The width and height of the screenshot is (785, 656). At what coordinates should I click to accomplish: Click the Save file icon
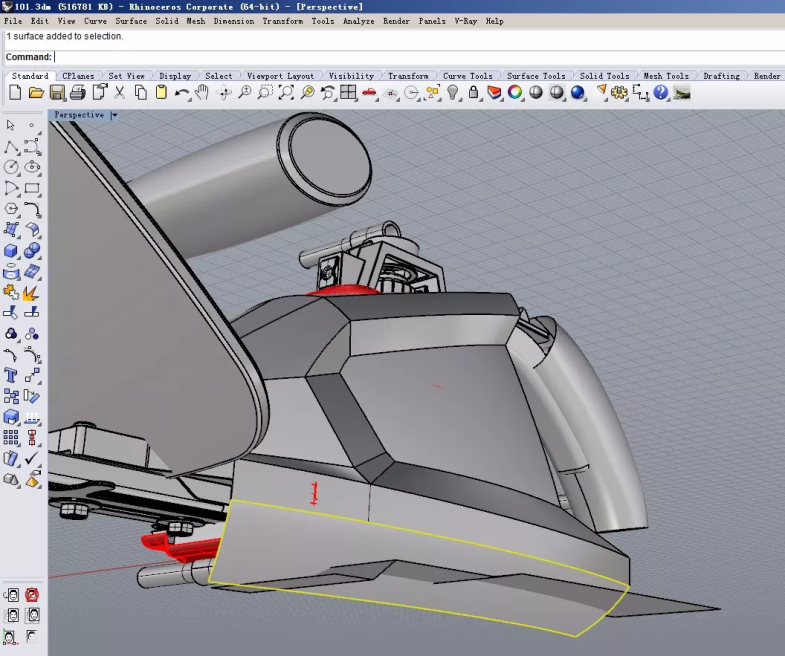57,93
